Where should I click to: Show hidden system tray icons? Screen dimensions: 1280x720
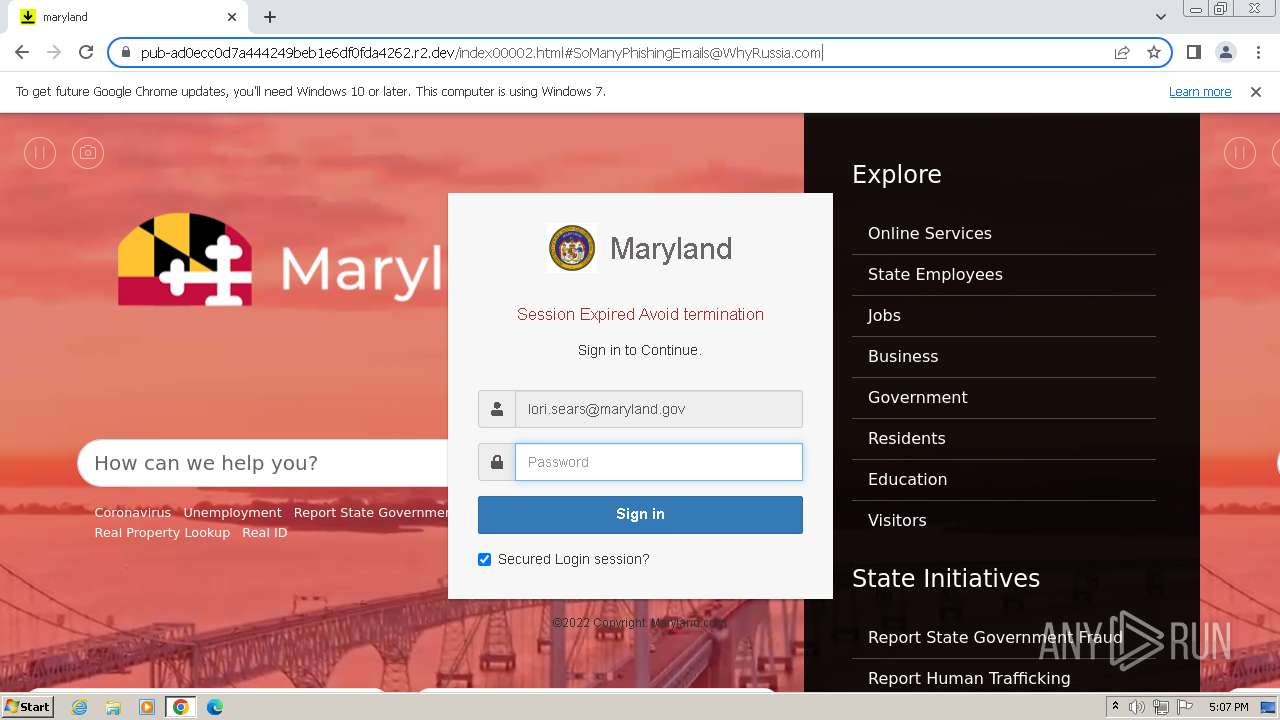pyautogui.click(x=1115, y=707)
